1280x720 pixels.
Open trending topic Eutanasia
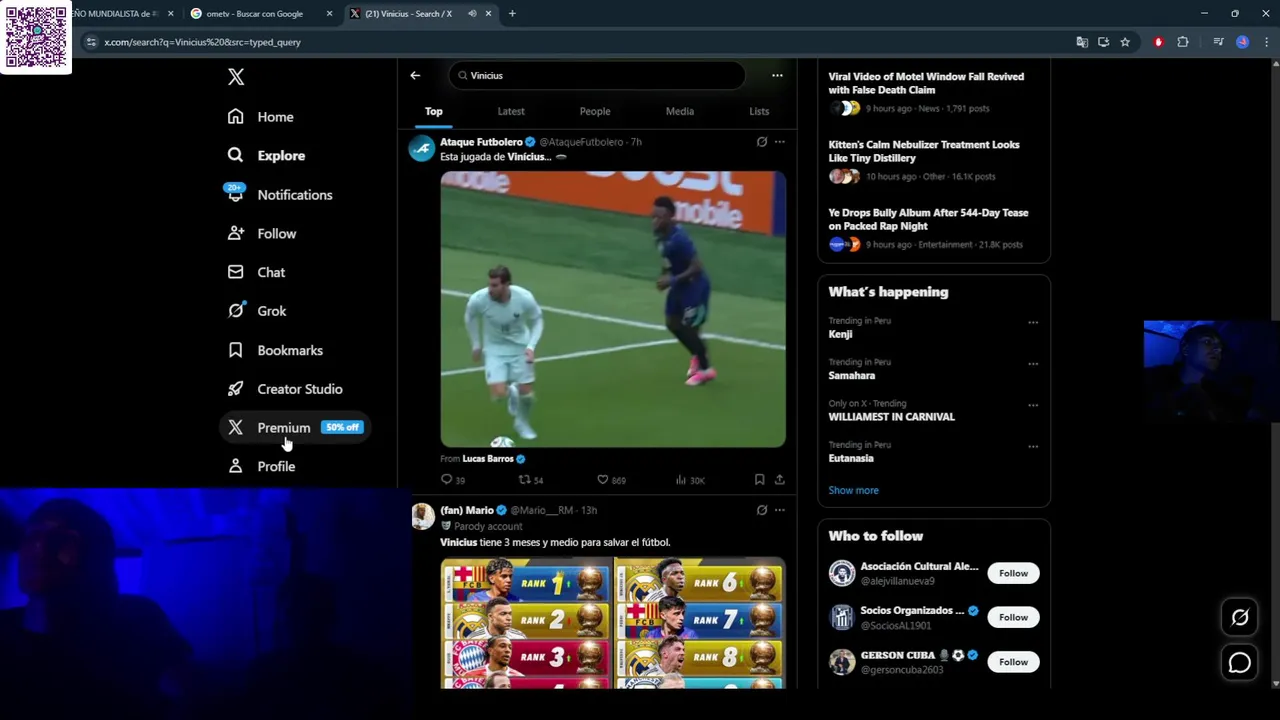(851, 458)
